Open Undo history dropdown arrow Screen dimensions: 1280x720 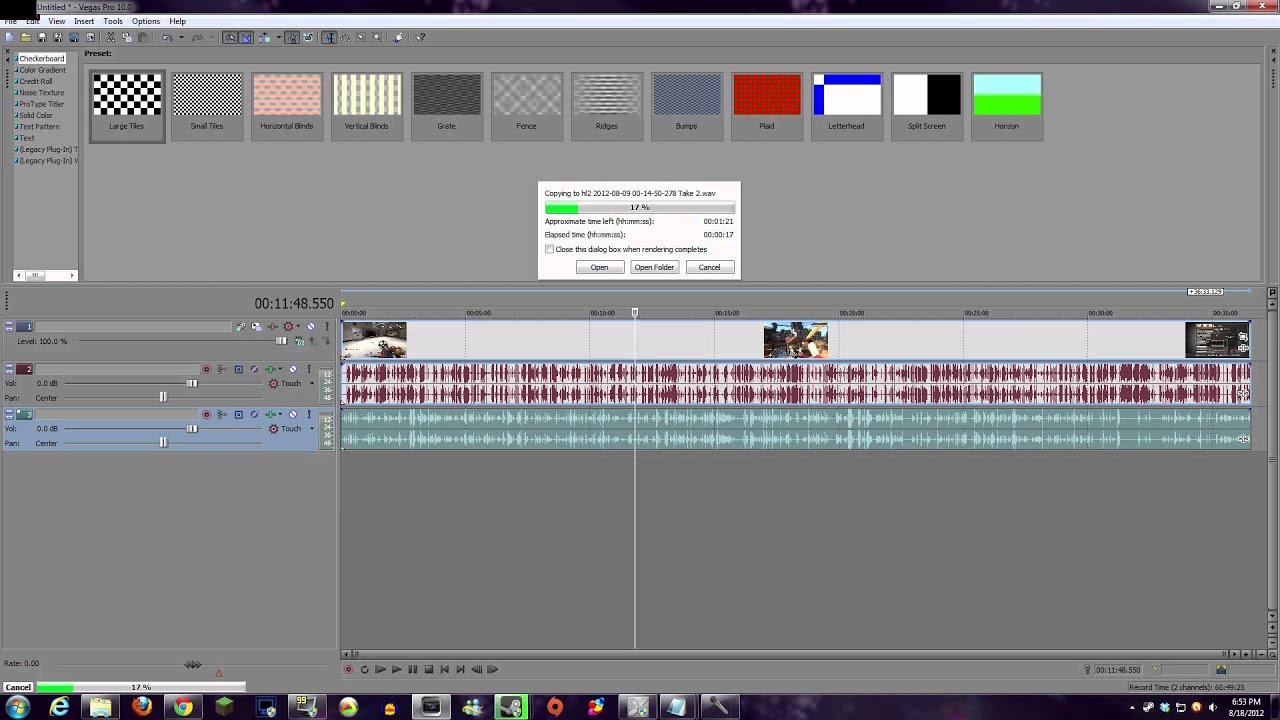coord(181,38)
